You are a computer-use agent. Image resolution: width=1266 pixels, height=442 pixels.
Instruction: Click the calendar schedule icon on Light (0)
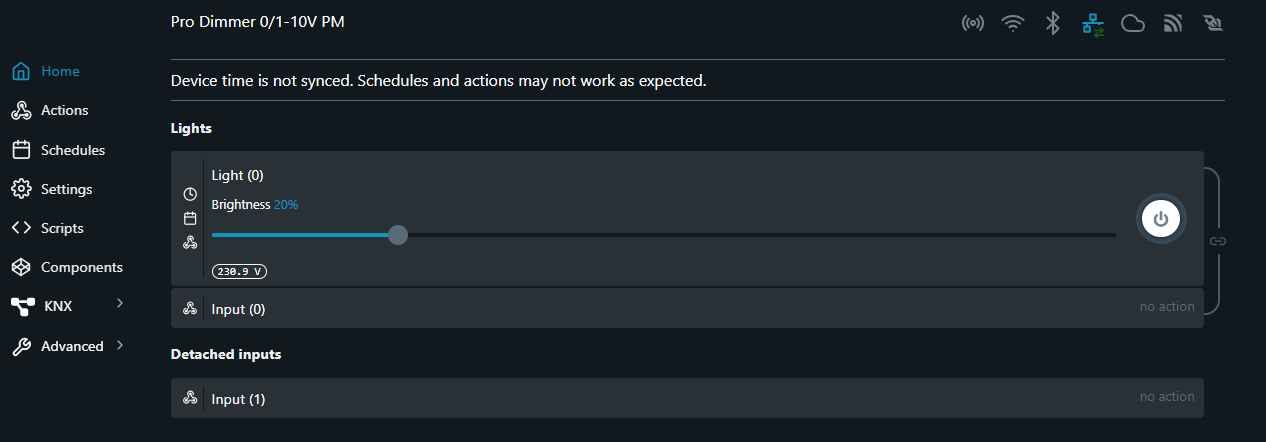point(190,218)
